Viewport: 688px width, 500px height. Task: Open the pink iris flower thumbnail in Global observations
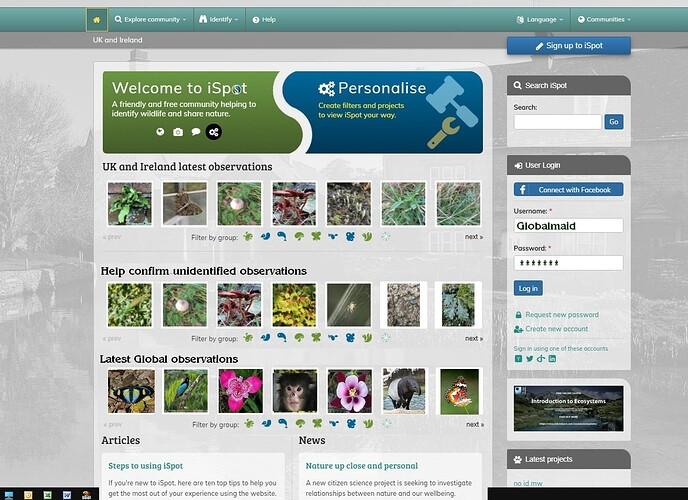tap(240, 391)
